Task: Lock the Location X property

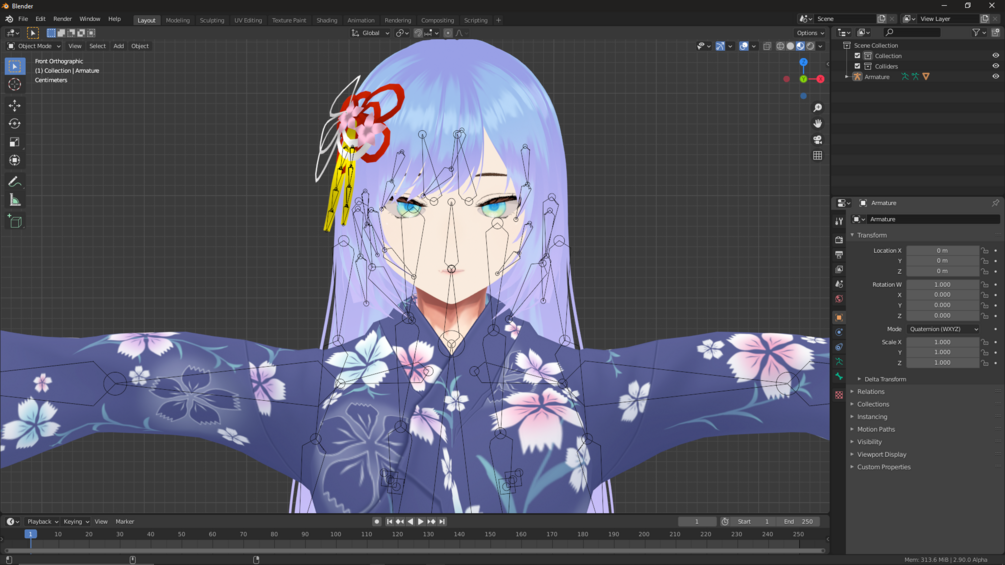Action: (984, 250)
